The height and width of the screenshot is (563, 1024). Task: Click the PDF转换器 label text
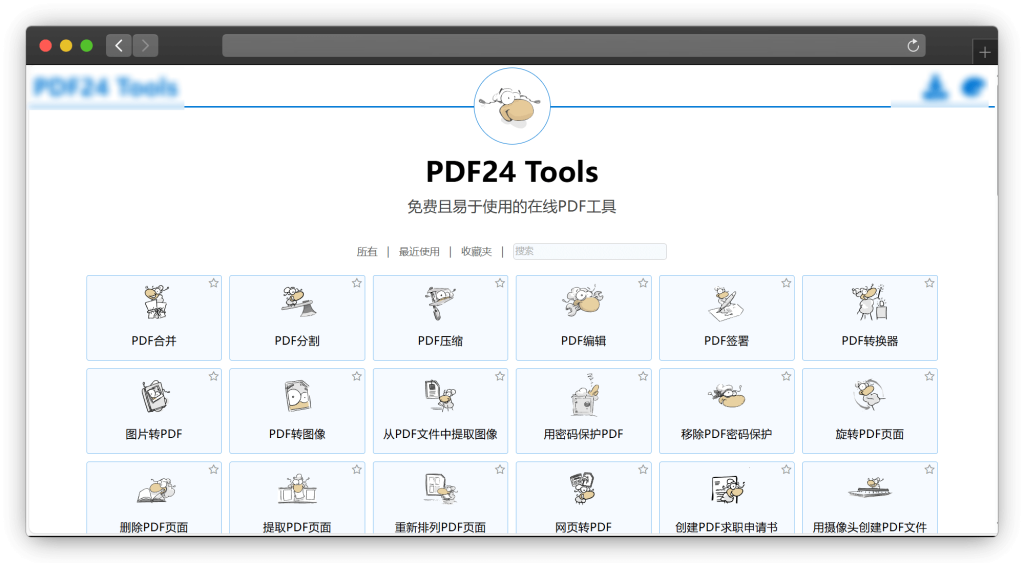[x=870, y=341]
